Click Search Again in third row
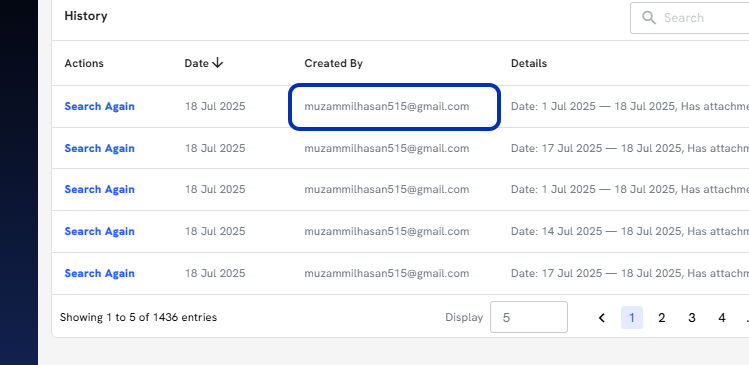Image resolution: width=749 pixels, height=365 pixels. click(x=99, y=189)
